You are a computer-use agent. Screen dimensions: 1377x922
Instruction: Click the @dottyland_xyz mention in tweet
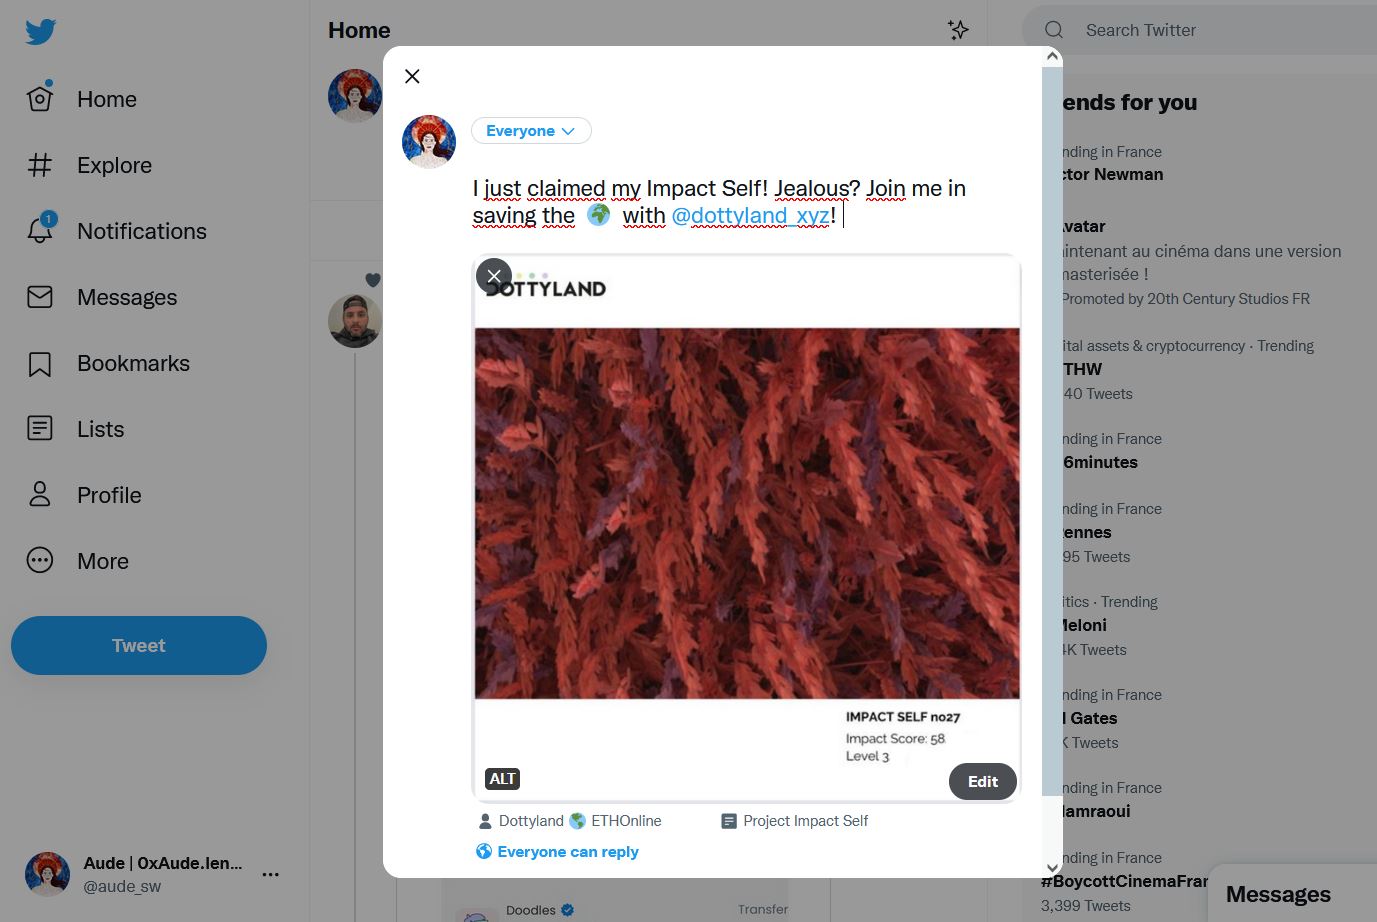pos(750,215)
